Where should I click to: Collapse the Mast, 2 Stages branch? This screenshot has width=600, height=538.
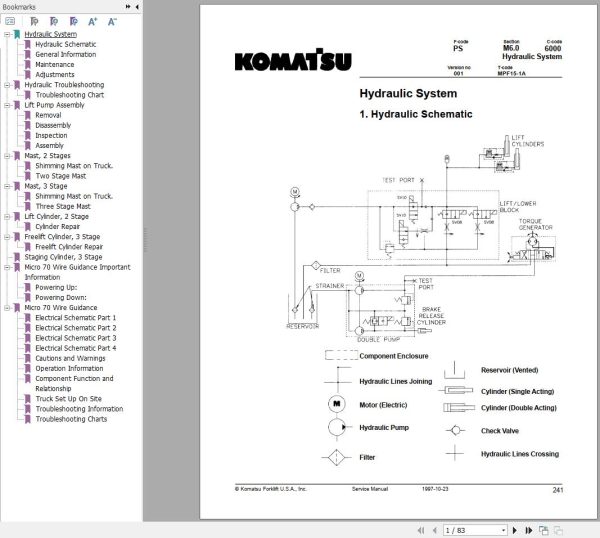tap(7, 156)
